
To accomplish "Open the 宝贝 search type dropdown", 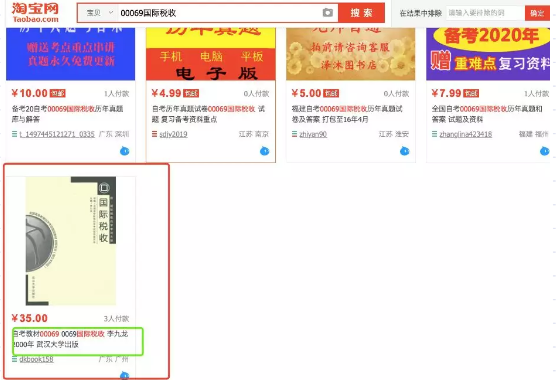I will (100, 13).
